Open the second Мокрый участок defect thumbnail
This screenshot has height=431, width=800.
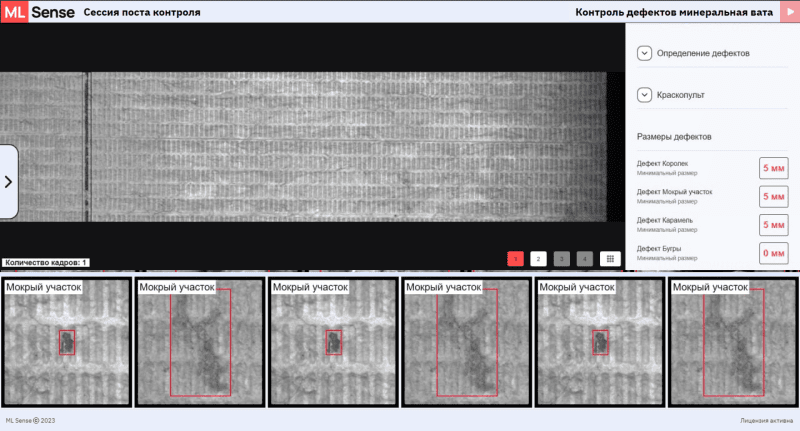pyautogui.click(x=199, y=342)
